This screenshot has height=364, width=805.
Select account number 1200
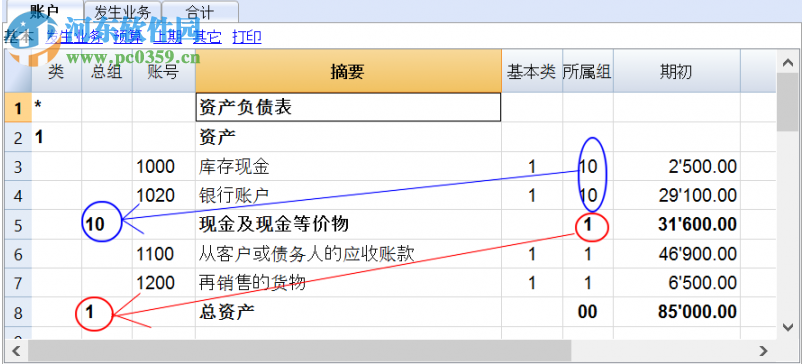point(164,283)
